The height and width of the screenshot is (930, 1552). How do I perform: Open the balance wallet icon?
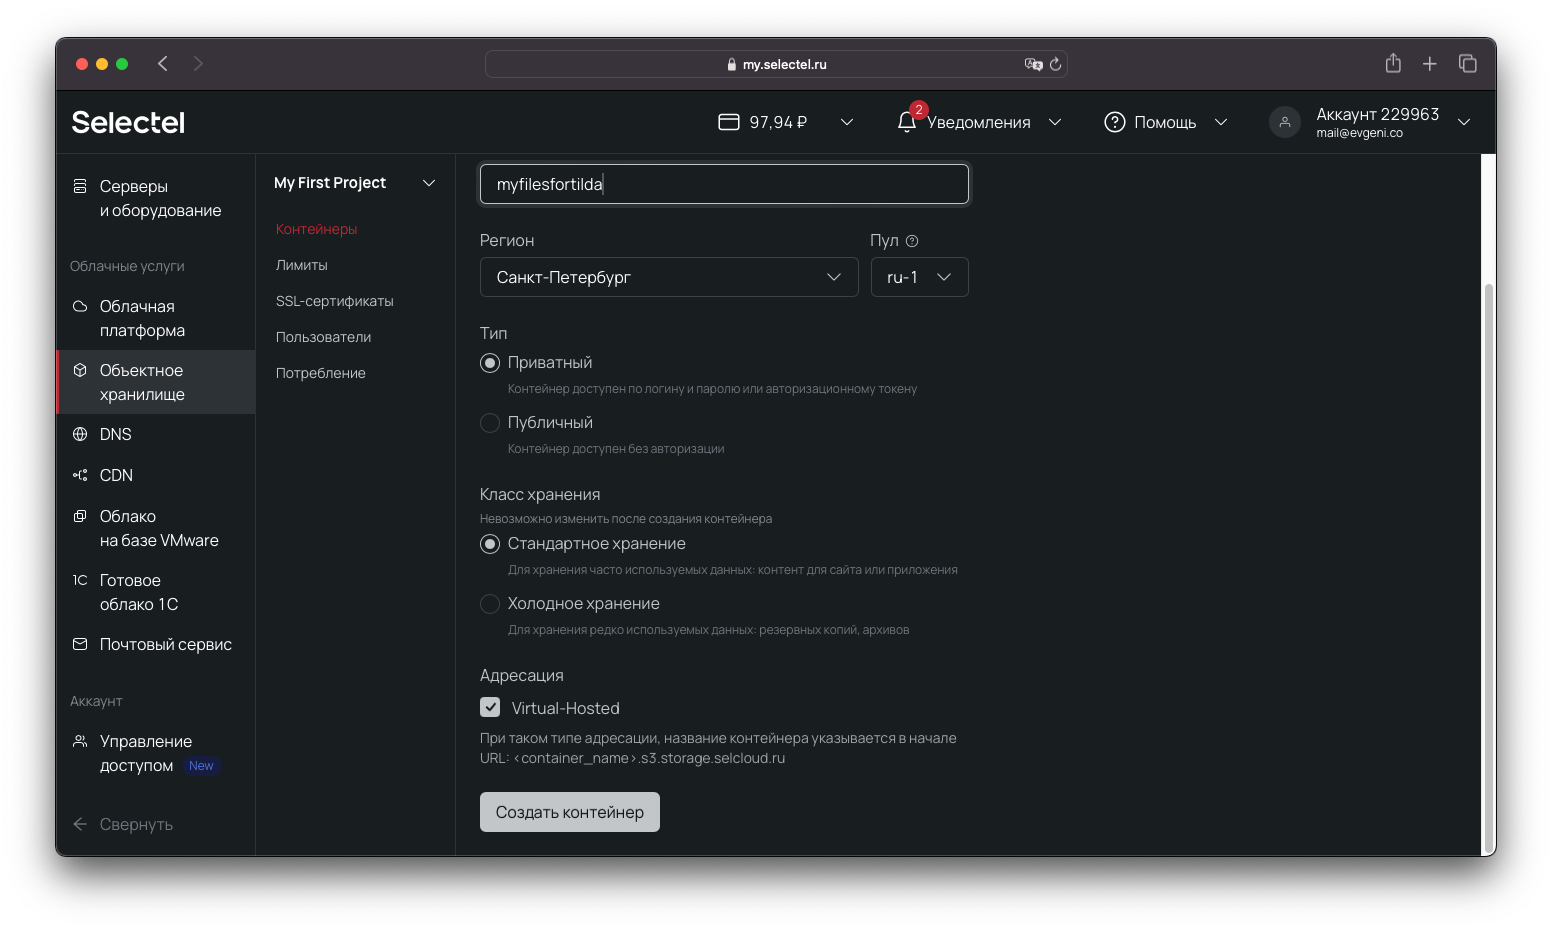click(729, 122)
